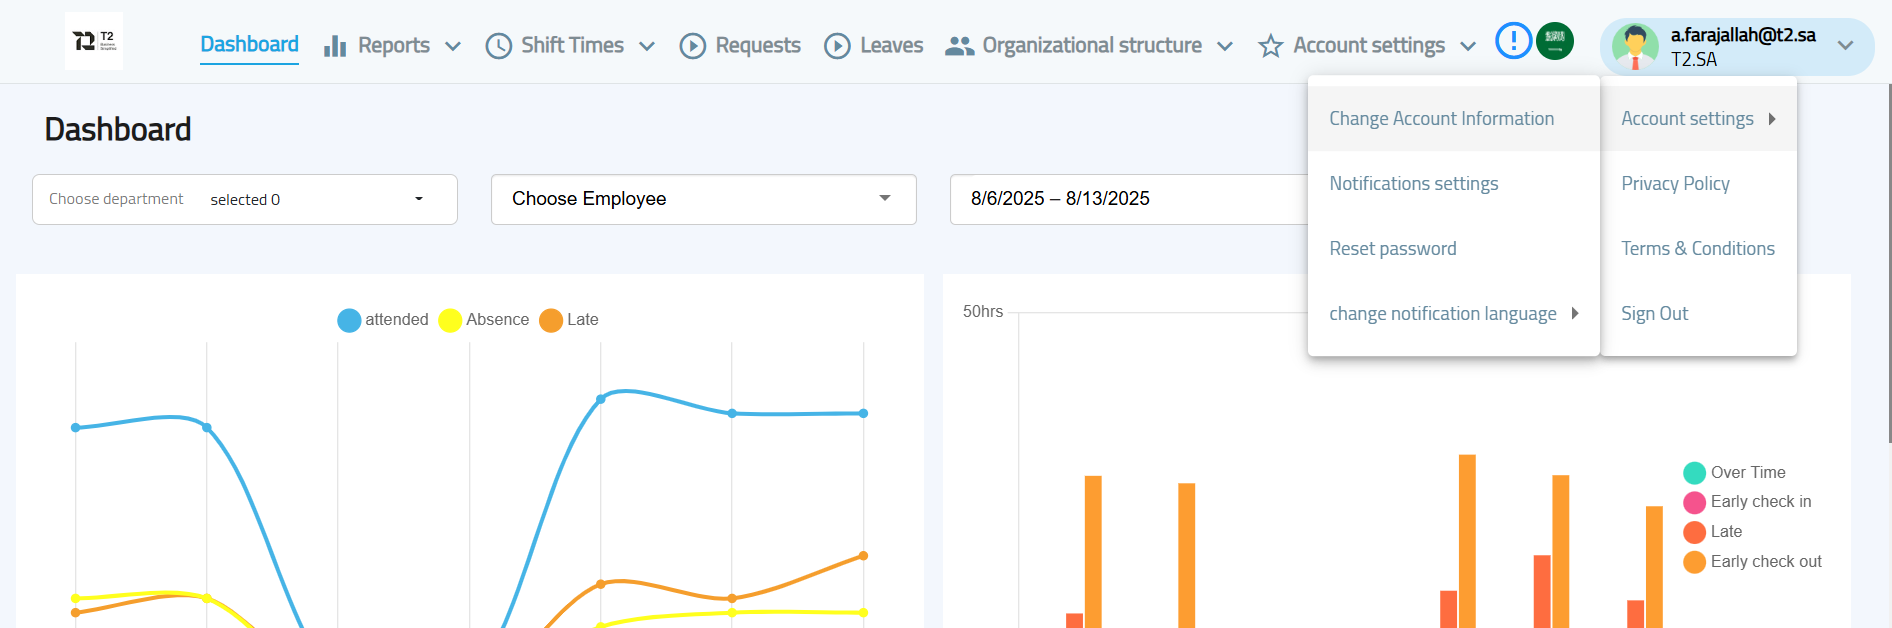Open the Terms & Conditions link

click(1698, 248)
